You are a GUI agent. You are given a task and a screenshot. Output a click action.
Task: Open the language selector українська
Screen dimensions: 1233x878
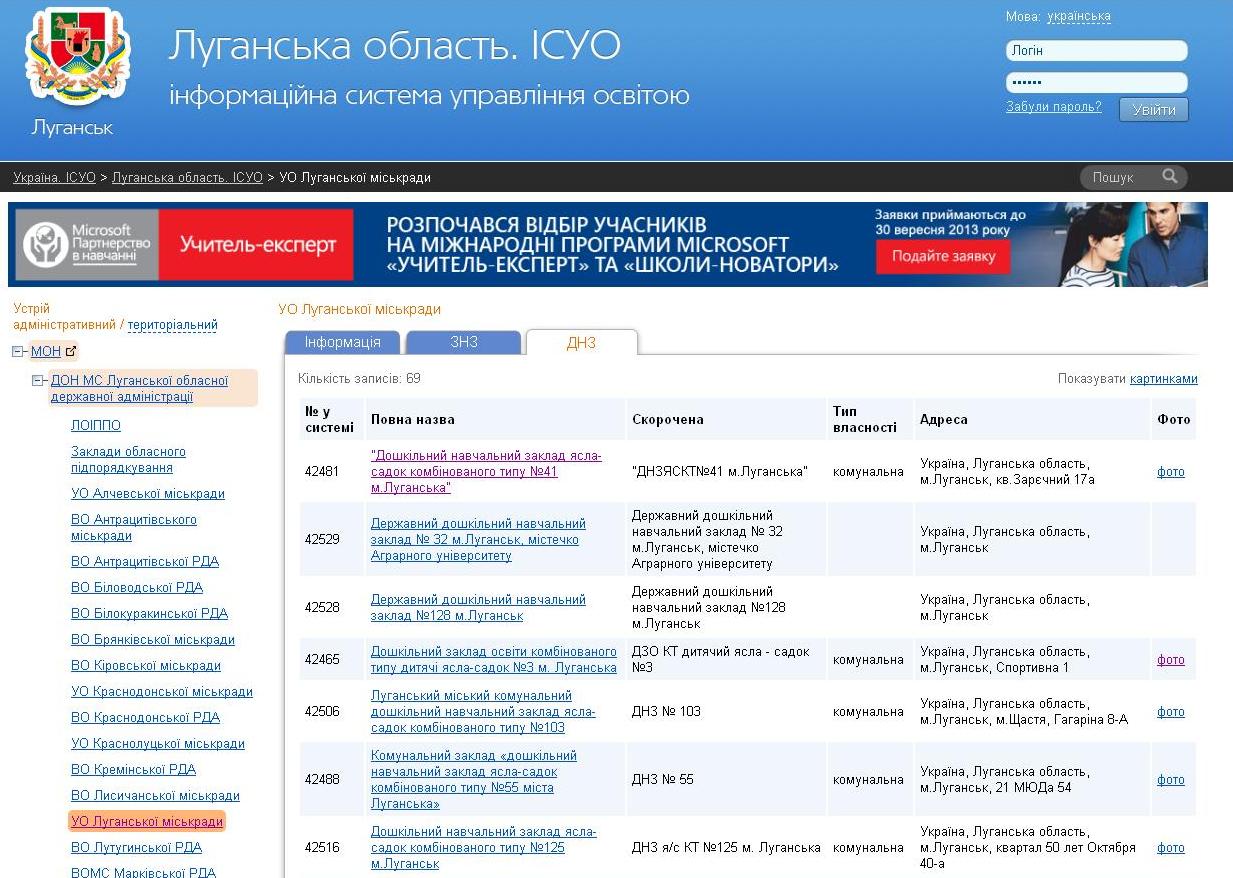pyautogui.click(x=1078, y=17)
